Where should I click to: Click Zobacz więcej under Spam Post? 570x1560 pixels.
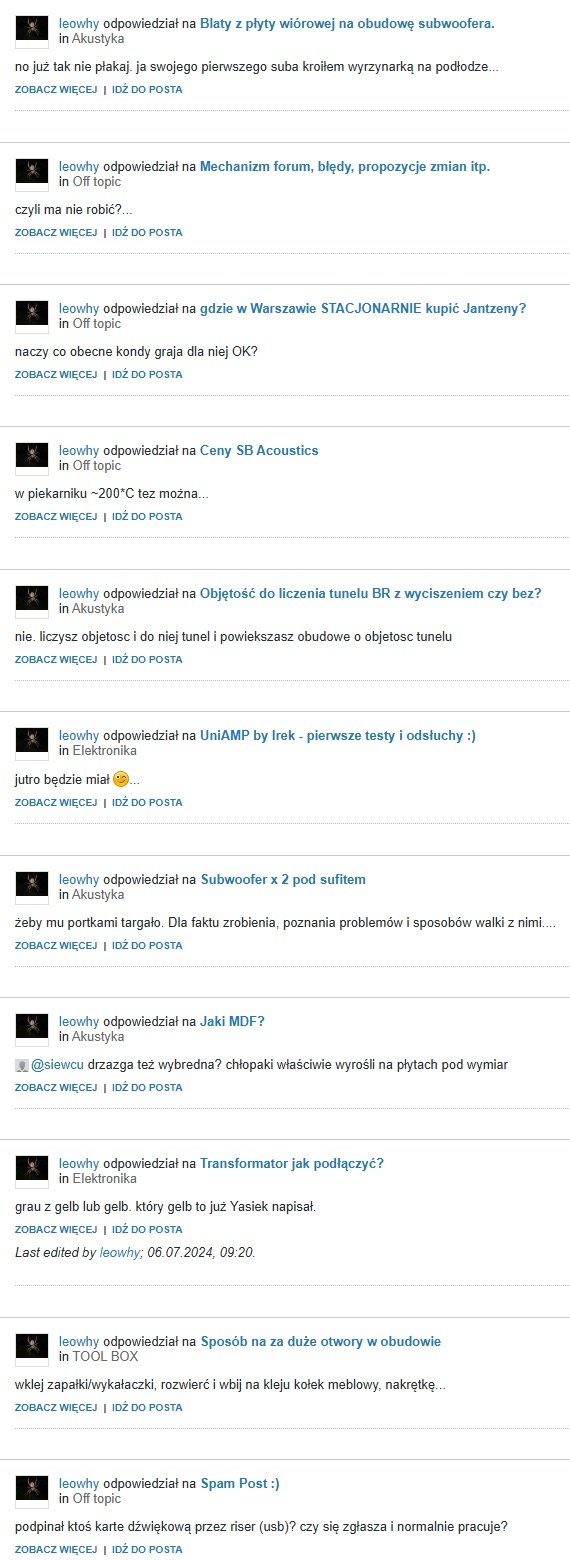56,1549
